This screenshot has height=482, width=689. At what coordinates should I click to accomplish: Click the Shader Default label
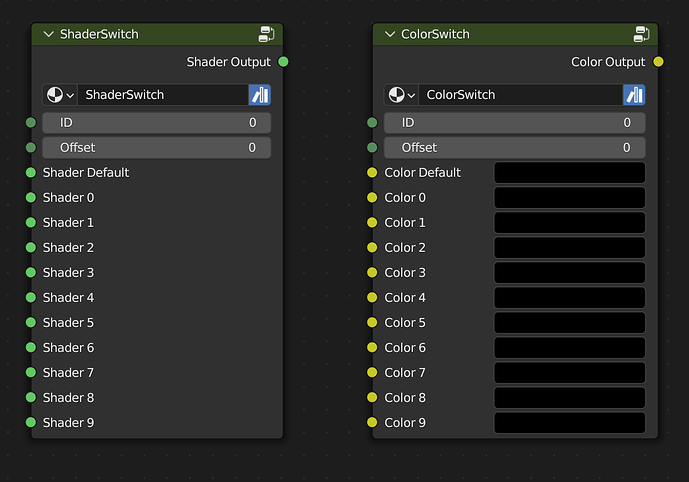point(86,173)
